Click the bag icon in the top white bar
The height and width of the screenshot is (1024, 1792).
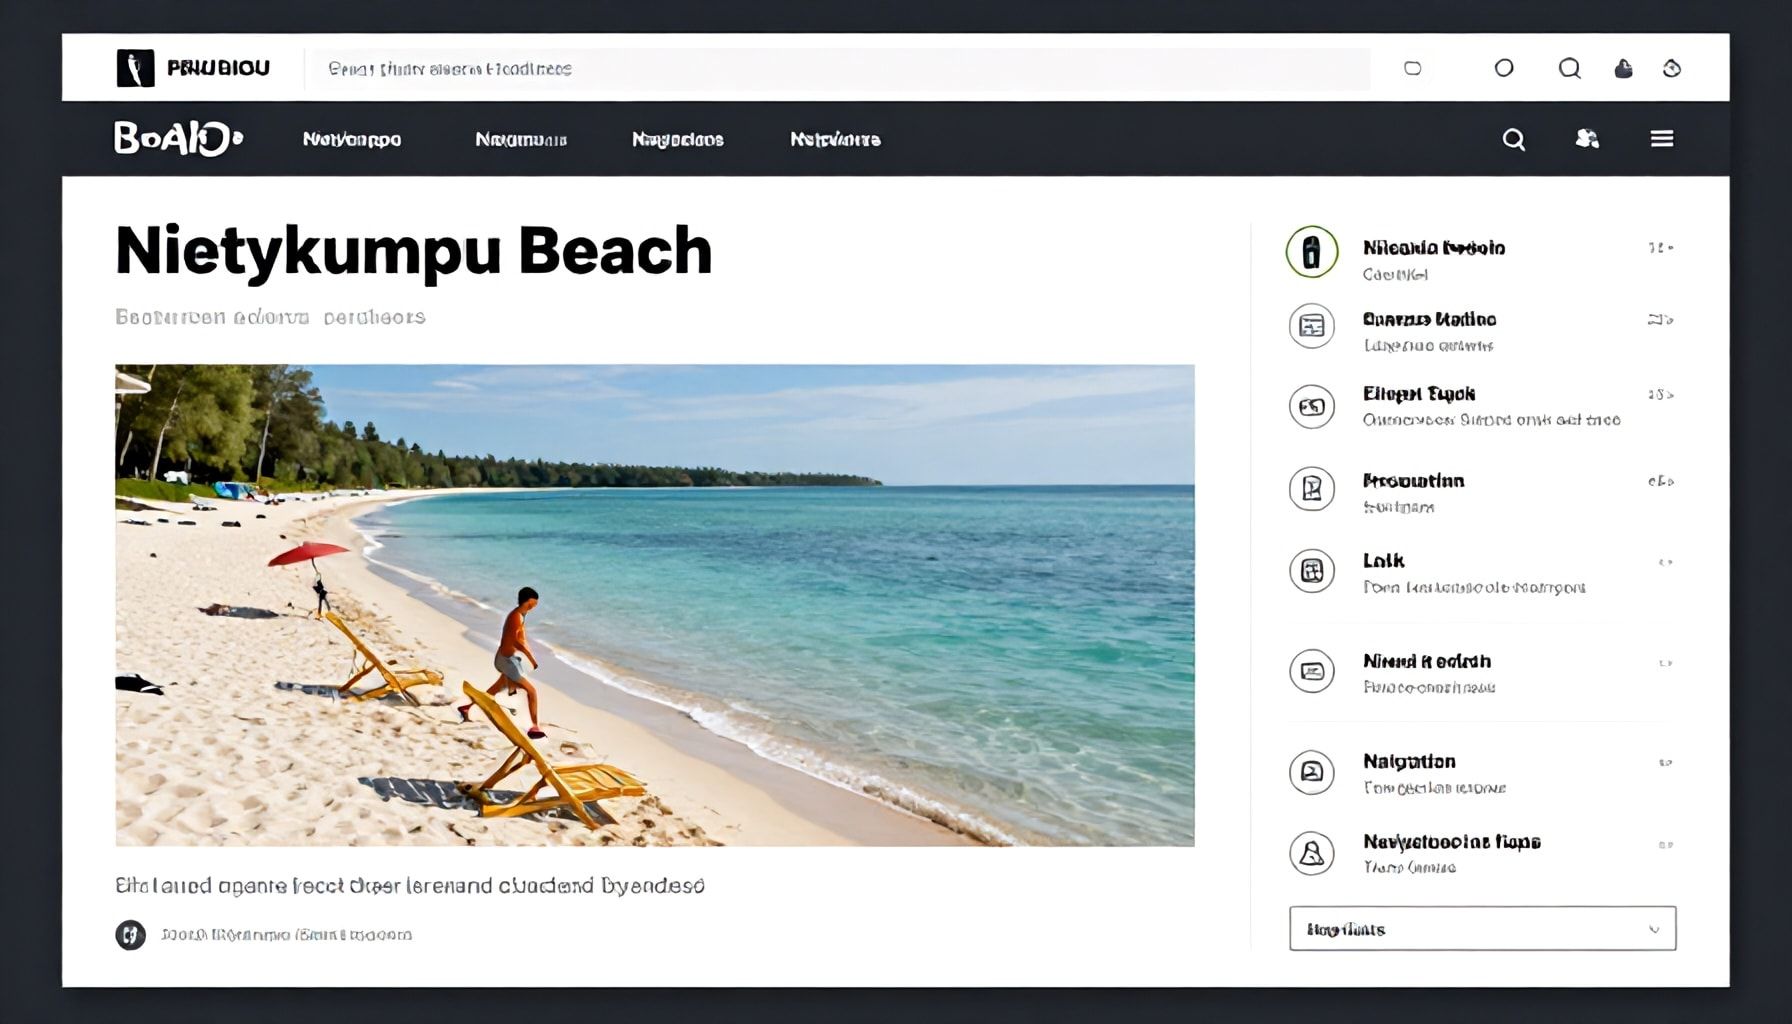coord(1623,68)
